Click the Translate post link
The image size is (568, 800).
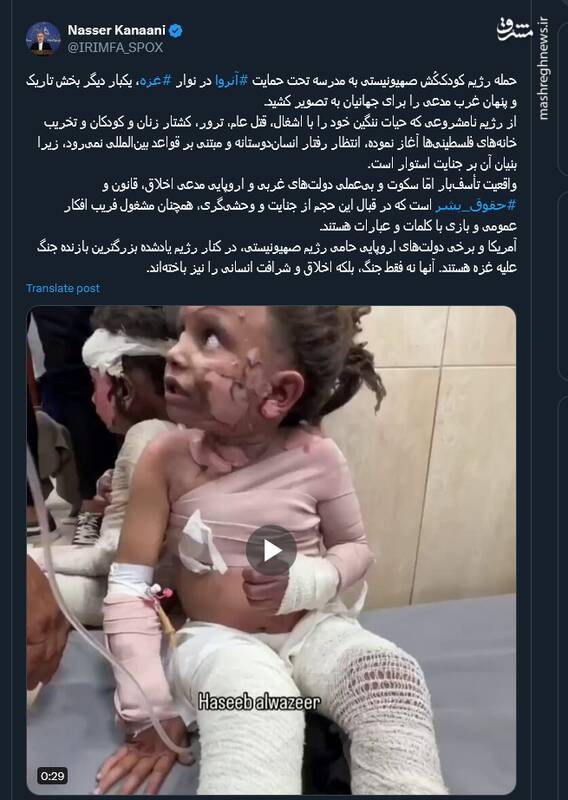63,288
